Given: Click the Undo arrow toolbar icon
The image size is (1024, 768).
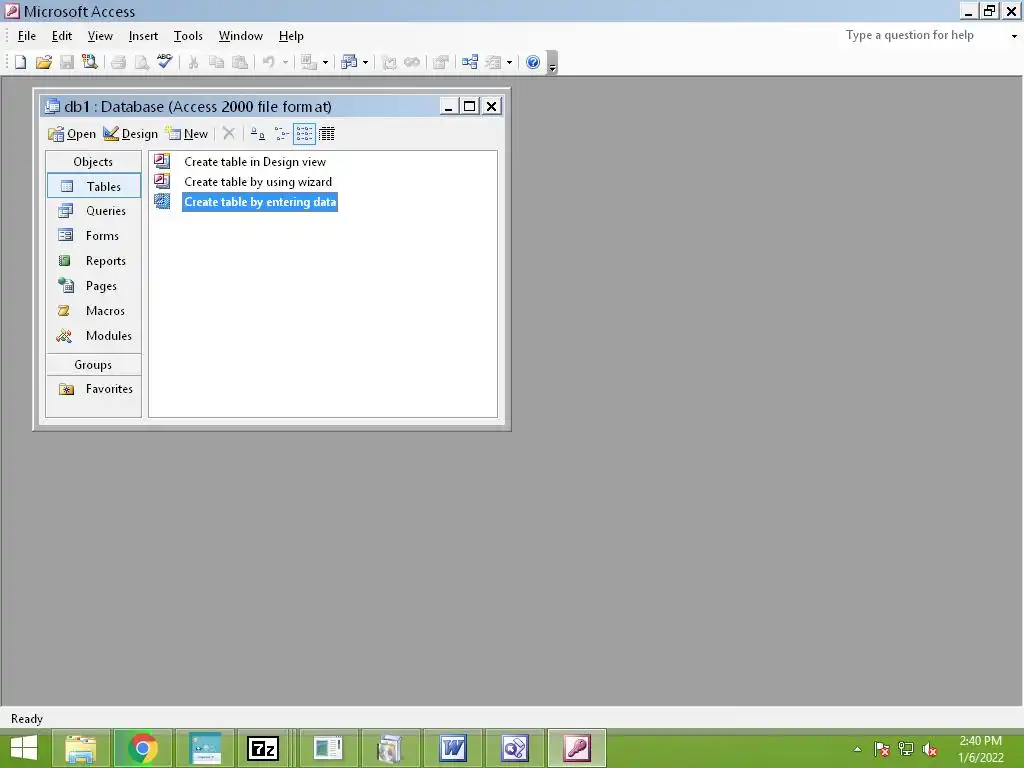Looking at the screenshot, I should [x=268, y=62].
